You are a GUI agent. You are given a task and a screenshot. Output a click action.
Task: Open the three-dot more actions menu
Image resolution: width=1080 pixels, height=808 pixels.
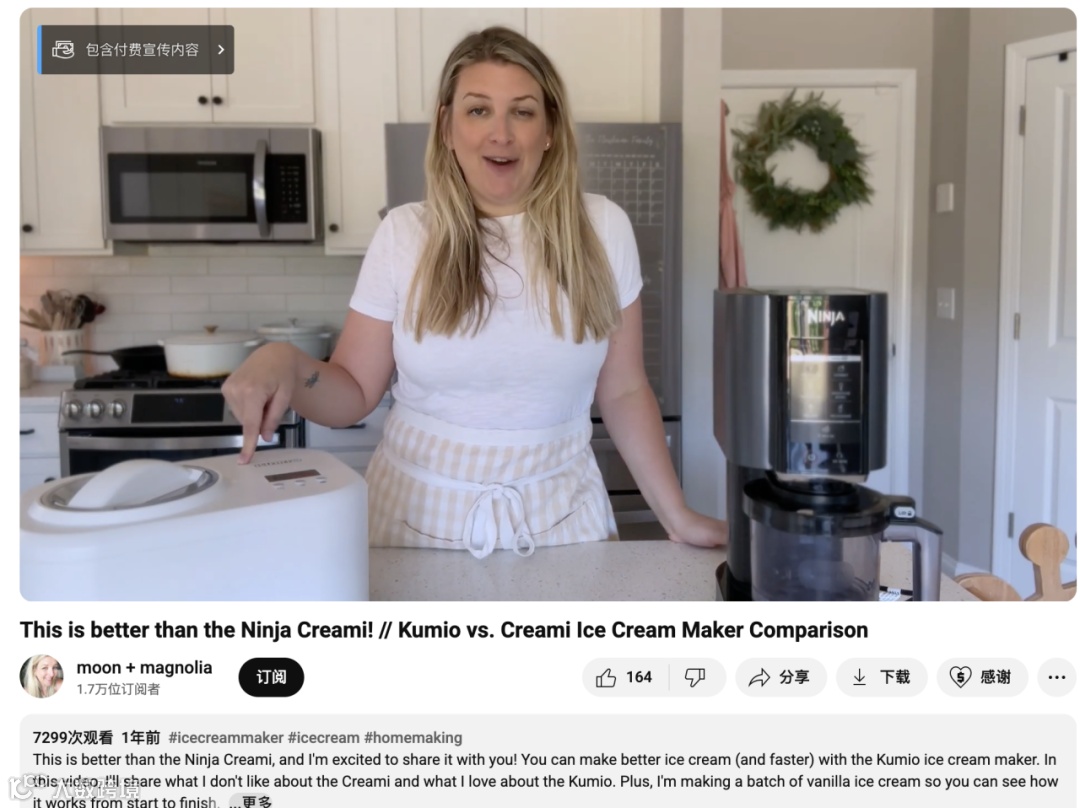click(1057, 678)
